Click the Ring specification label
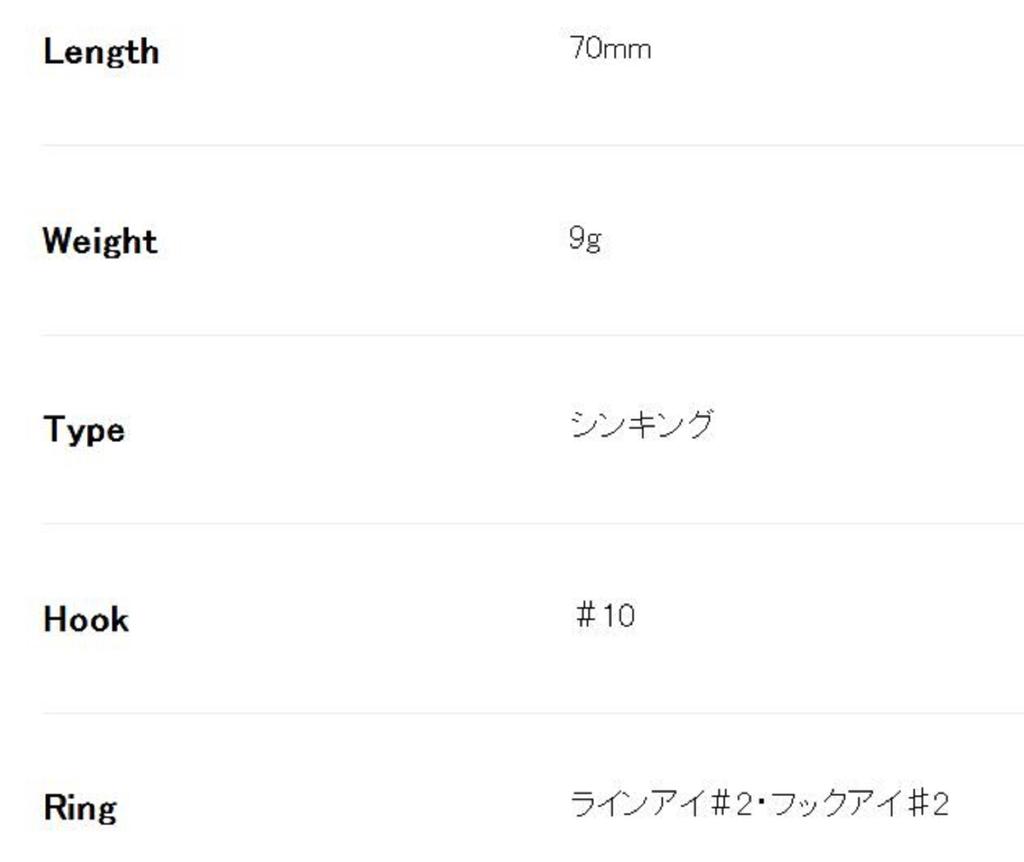 80,808
